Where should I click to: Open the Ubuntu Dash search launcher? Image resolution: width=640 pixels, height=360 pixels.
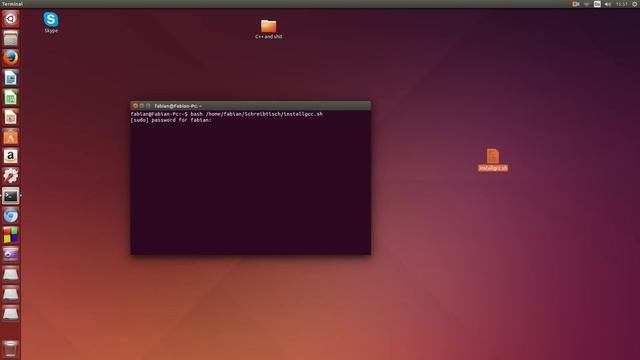click(x=11, y=19)
